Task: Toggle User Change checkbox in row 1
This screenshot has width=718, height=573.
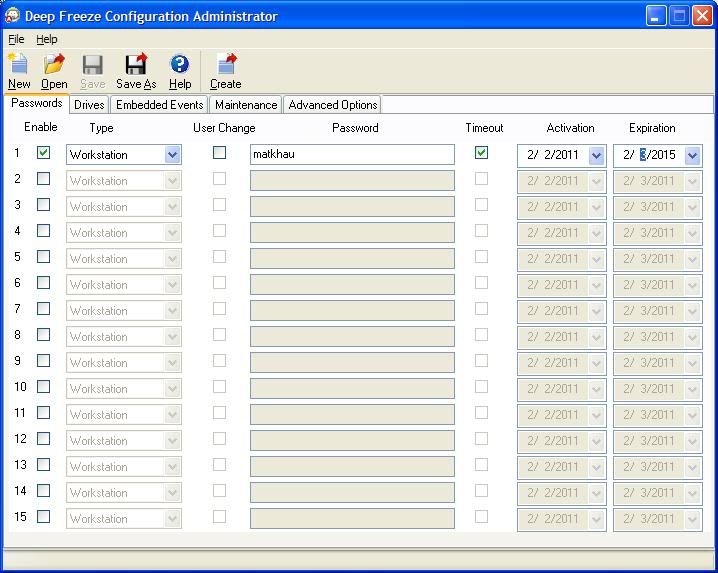Action: [219, 153]
